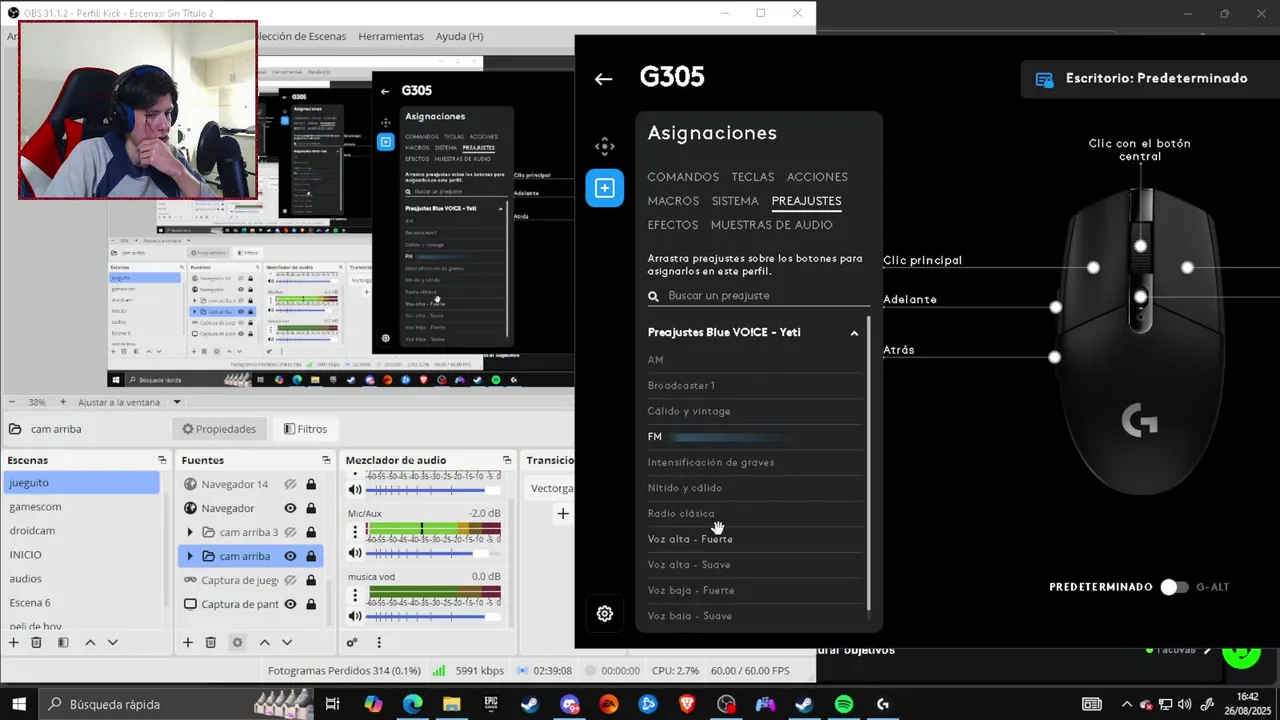Image resolution: width=1280 pixels, height=720 pixels.
Task: Click the profile icon next to Escritorio: Predeterminado
Action: tap(1044, 79)
